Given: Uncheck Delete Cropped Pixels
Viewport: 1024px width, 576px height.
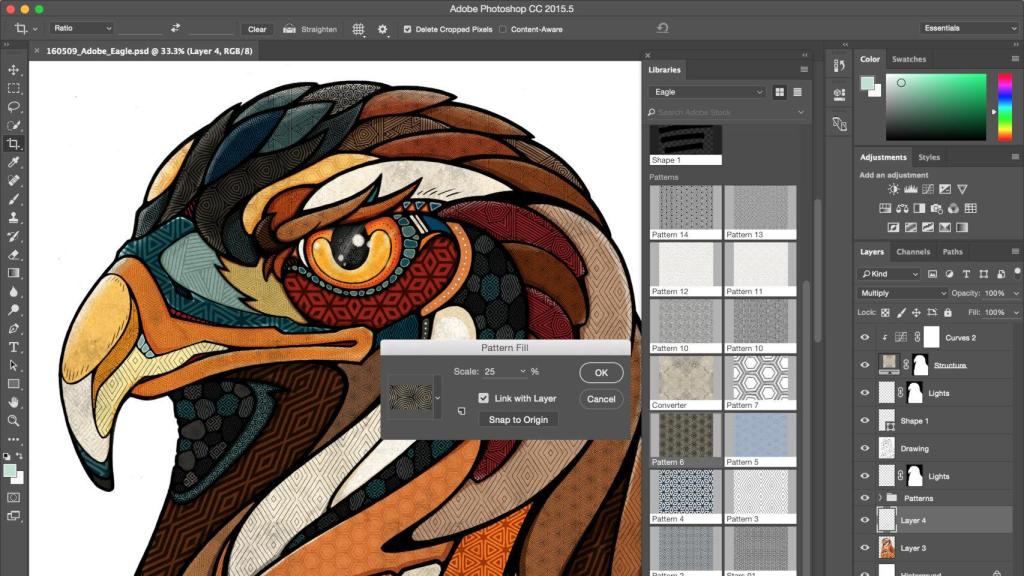Looking at the screenshot, I should tap(407, 29).
